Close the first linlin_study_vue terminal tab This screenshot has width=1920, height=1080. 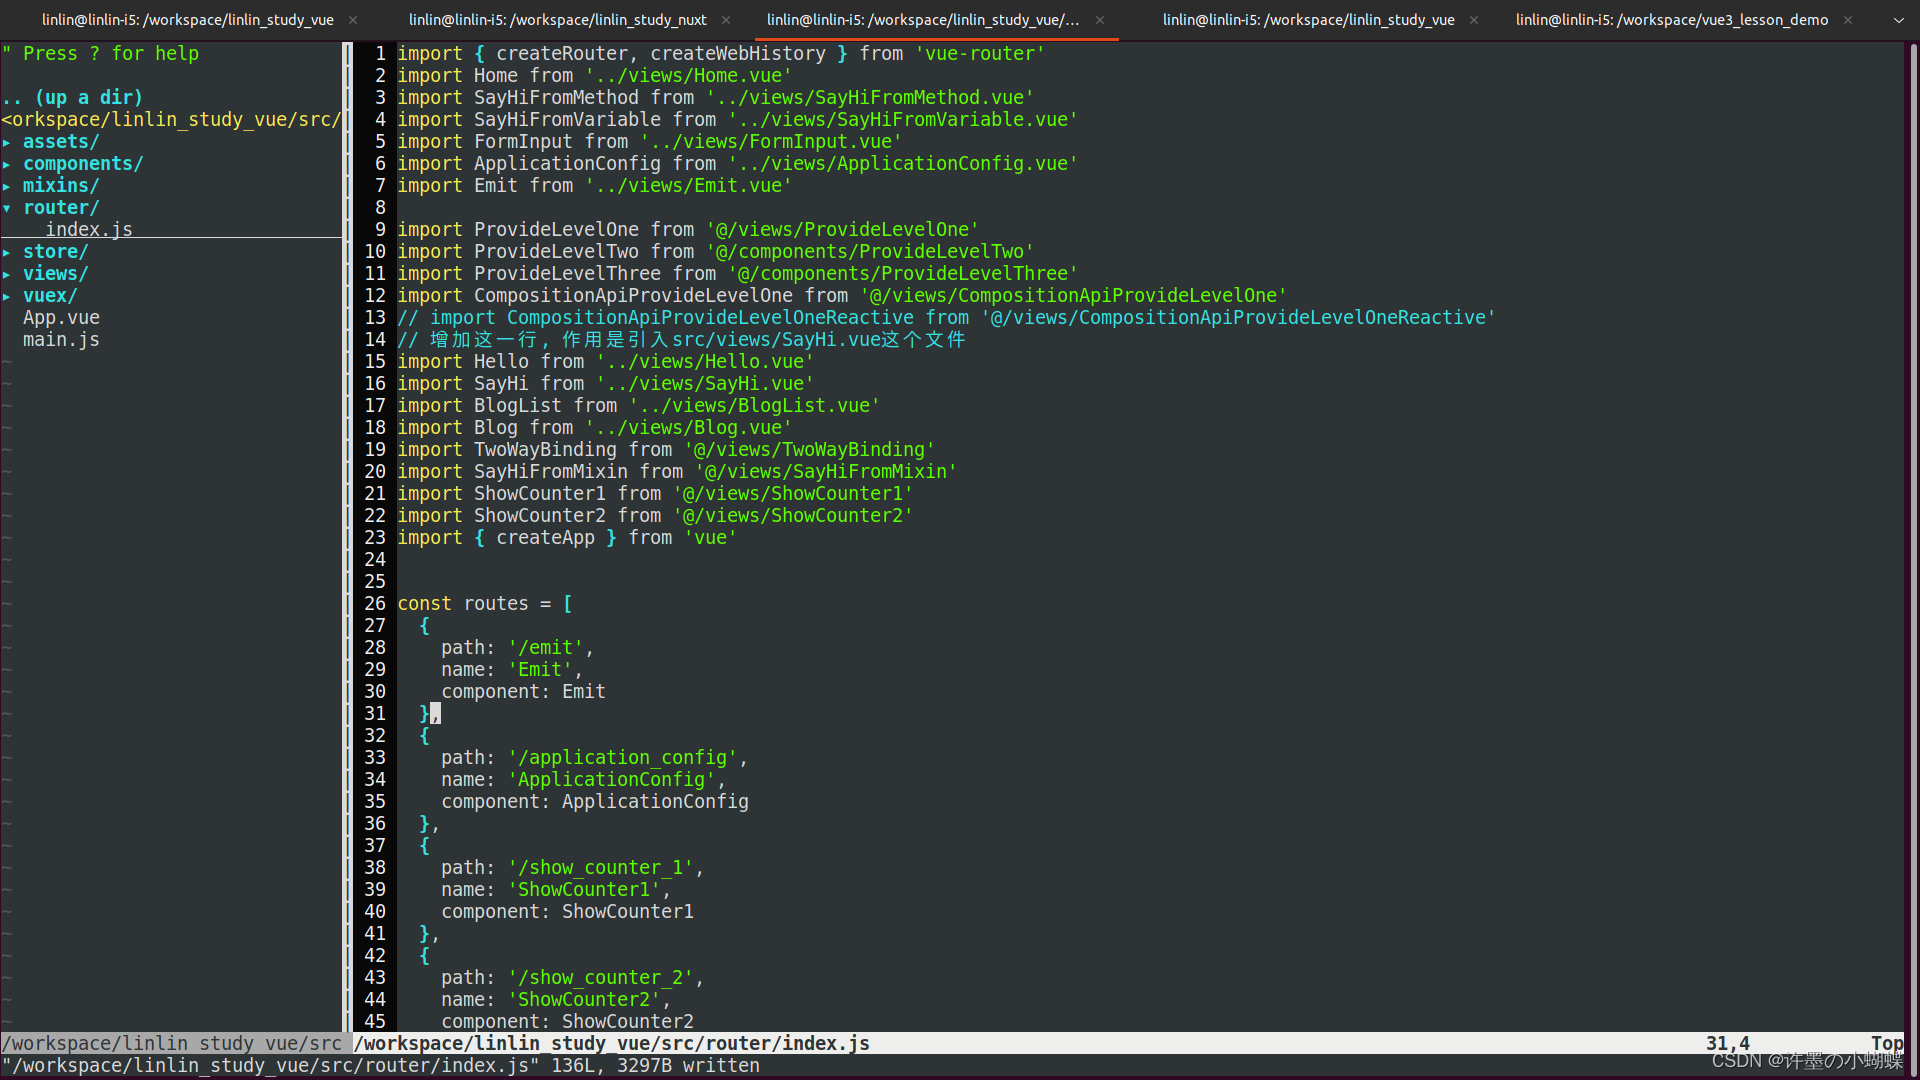coord(353,20)
